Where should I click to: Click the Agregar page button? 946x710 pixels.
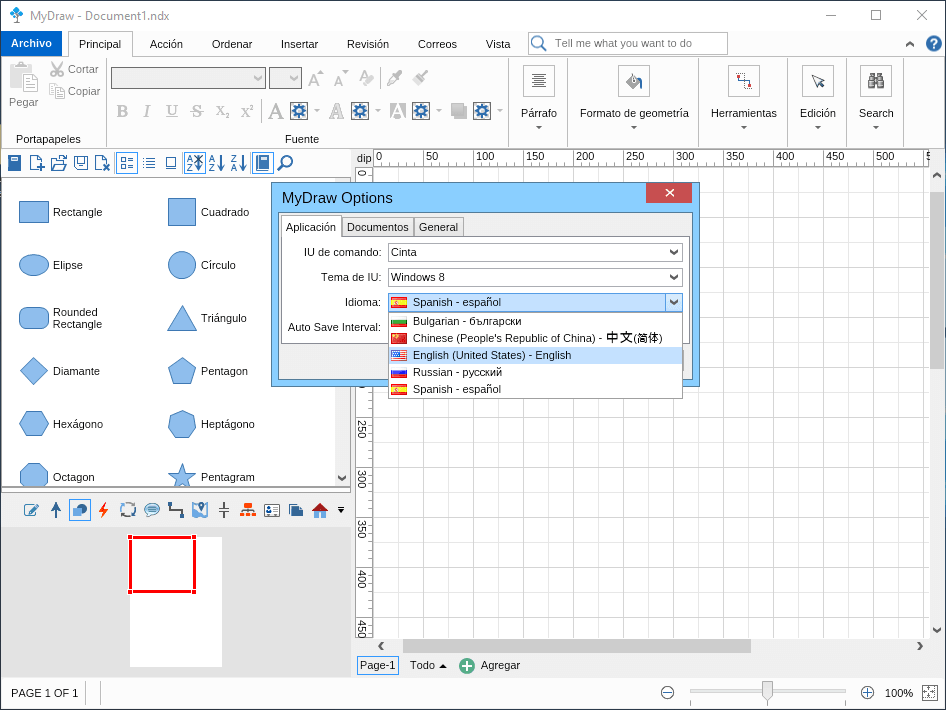point(490,665)
